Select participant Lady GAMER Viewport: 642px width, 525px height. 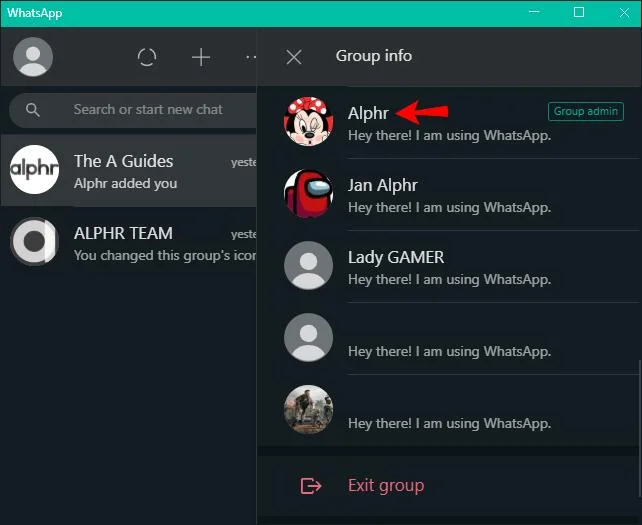click(x=449, y=266)
